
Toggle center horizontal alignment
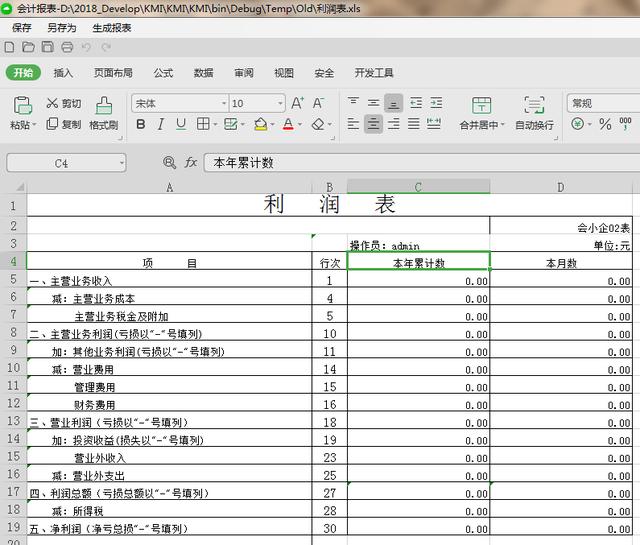pos(373,124)
